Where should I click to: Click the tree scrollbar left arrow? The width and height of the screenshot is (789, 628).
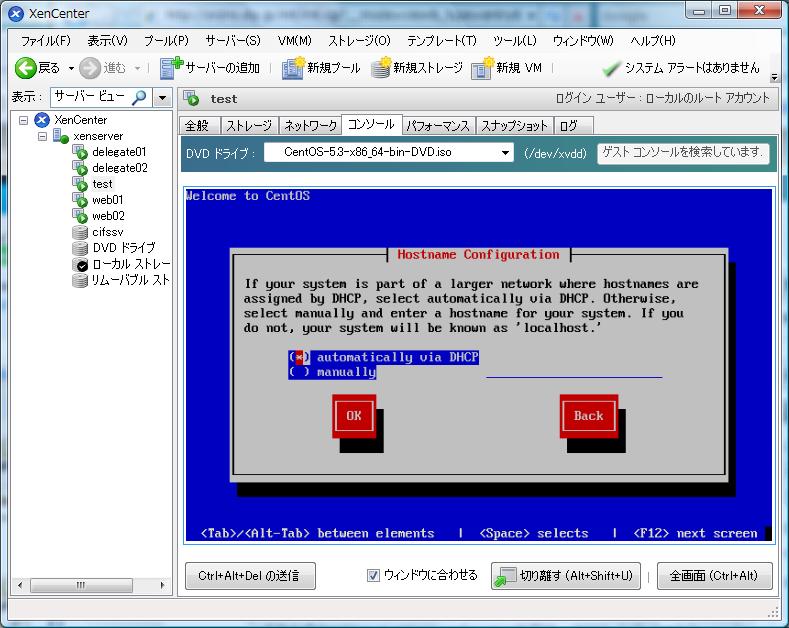20,585
